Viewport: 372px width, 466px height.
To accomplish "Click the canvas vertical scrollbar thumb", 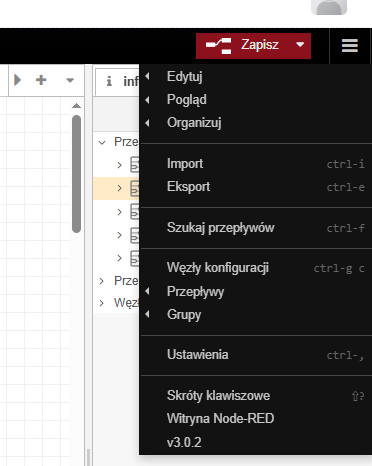I will point(76,174).
